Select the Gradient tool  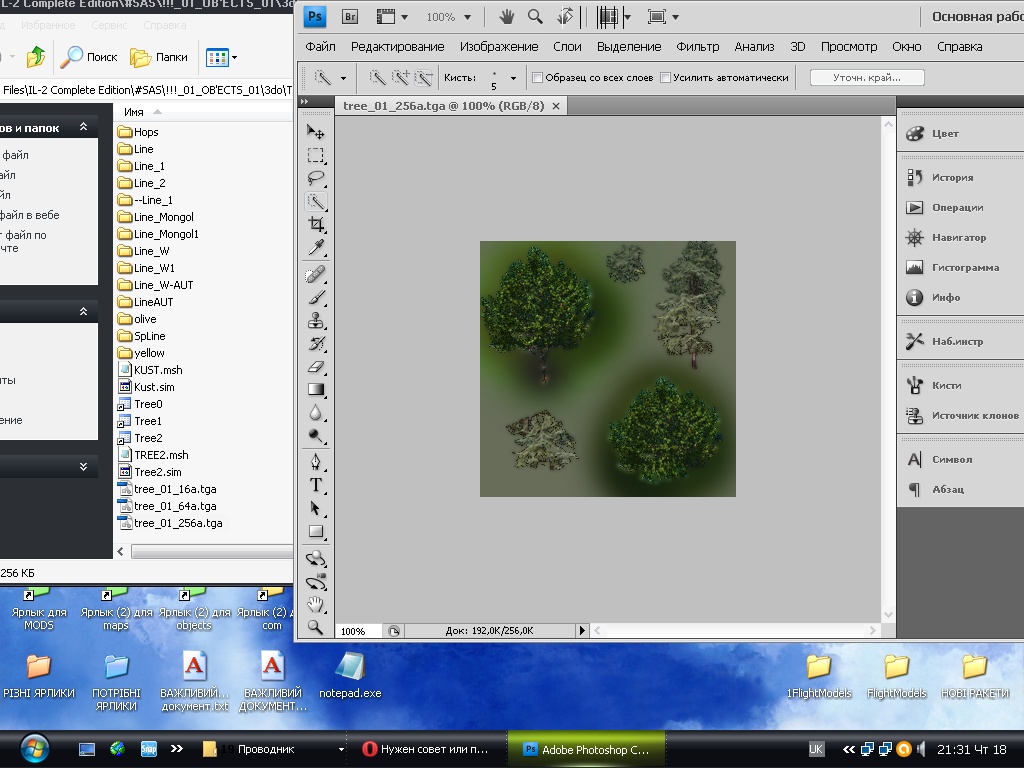316,390
